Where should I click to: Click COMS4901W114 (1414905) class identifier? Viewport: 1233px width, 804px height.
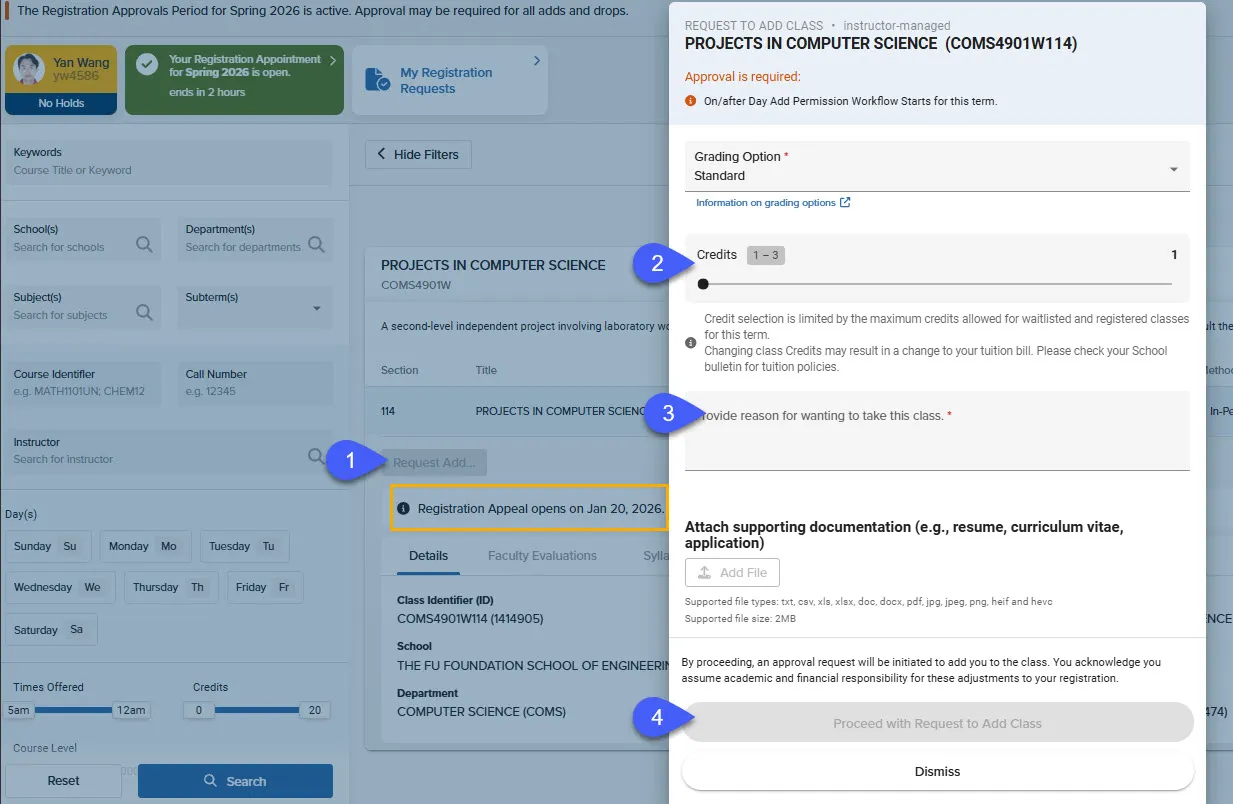pyautogui.click(x=470, y=618)
